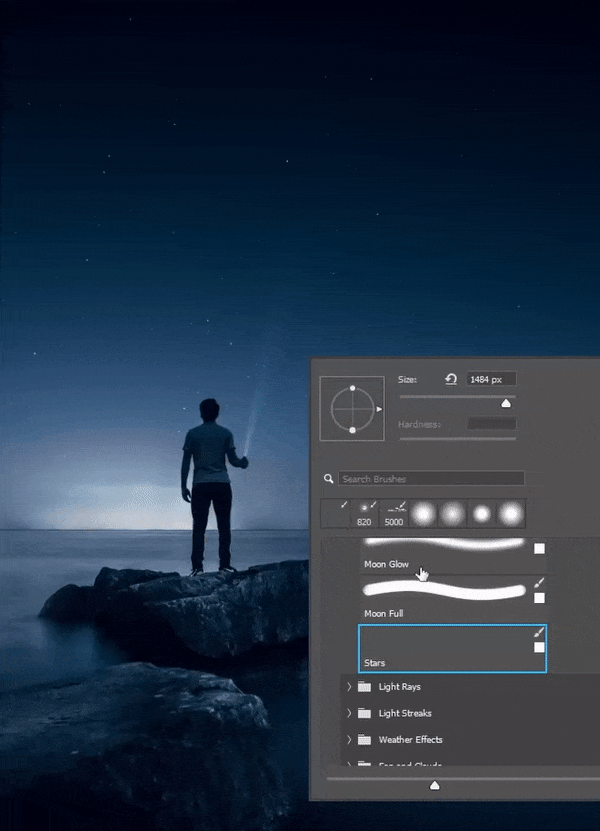600x831 pixels.
Task: Select the recent brush labeled 820
Action: 365,514
